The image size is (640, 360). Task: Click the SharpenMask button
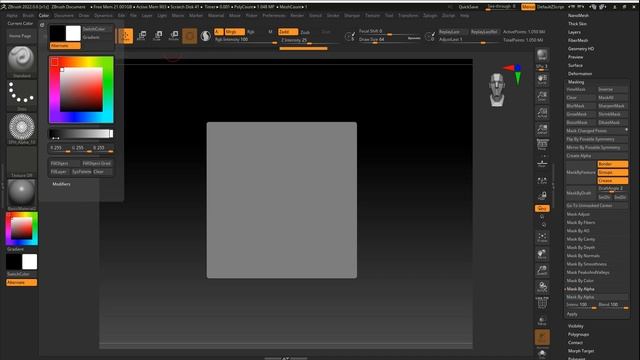613,106
